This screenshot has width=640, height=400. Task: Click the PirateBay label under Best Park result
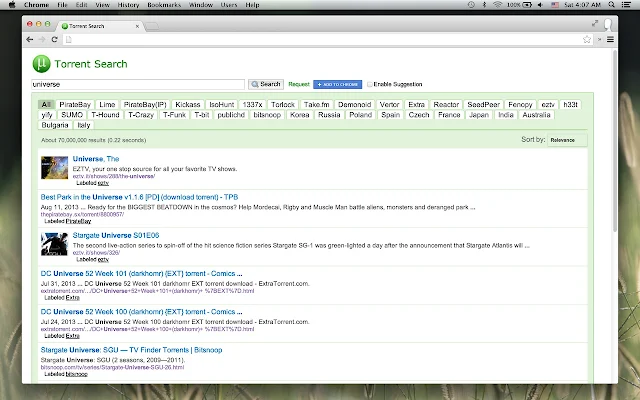pos(78,221)
